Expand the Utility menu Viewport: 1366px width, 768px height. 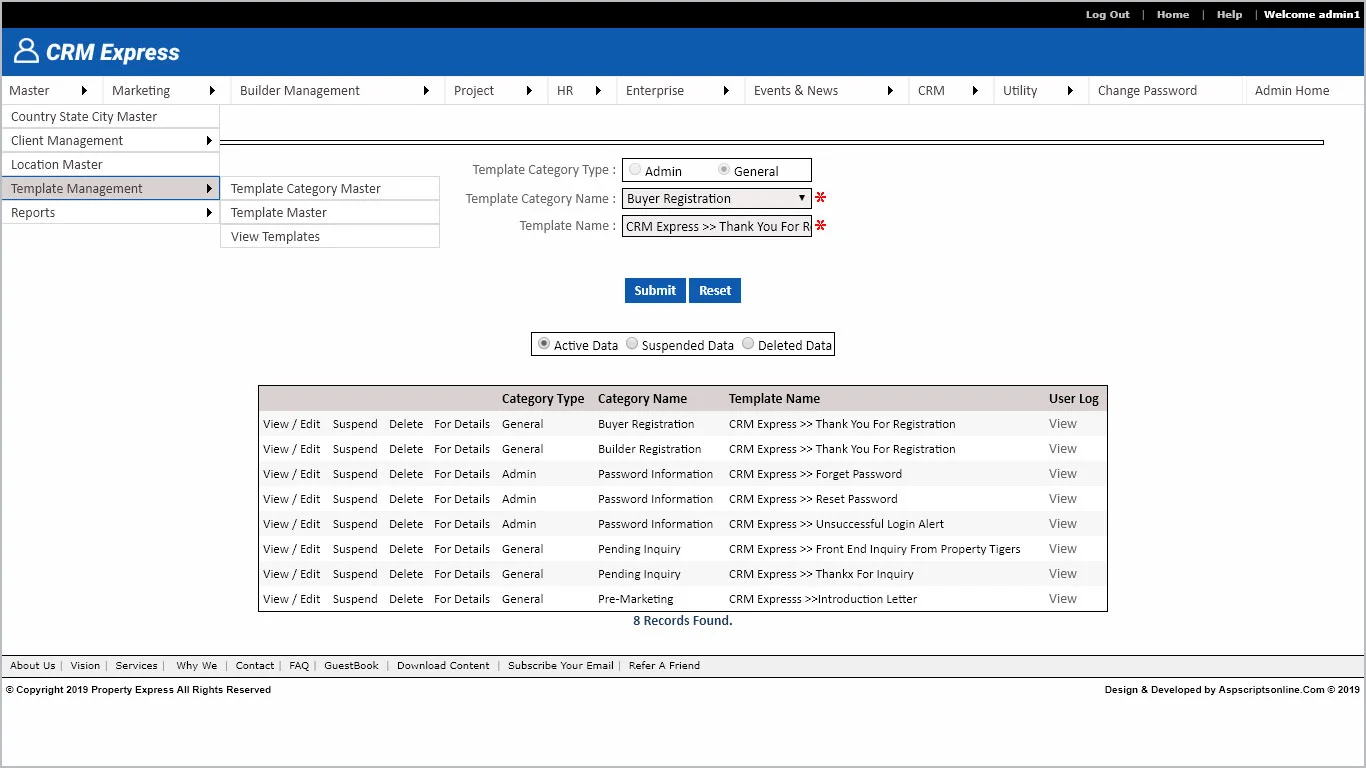click(x=1041, y=90)
